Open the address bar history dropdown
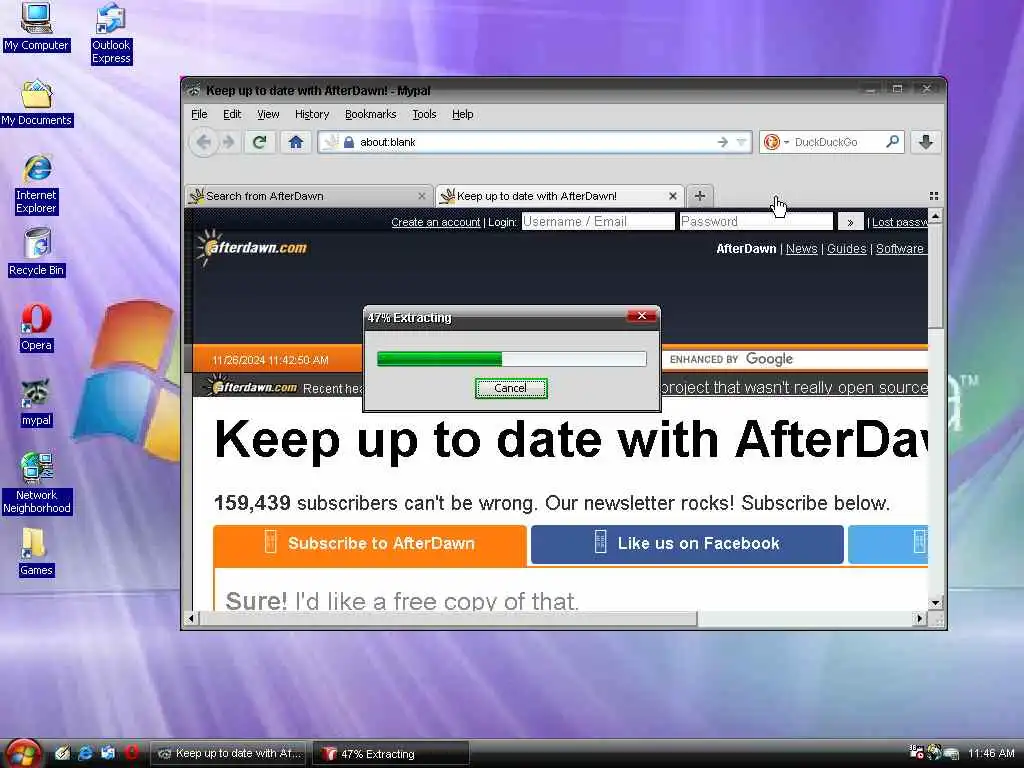The image size is (1024, 768). pyautogui.click(x=741, y=142)
